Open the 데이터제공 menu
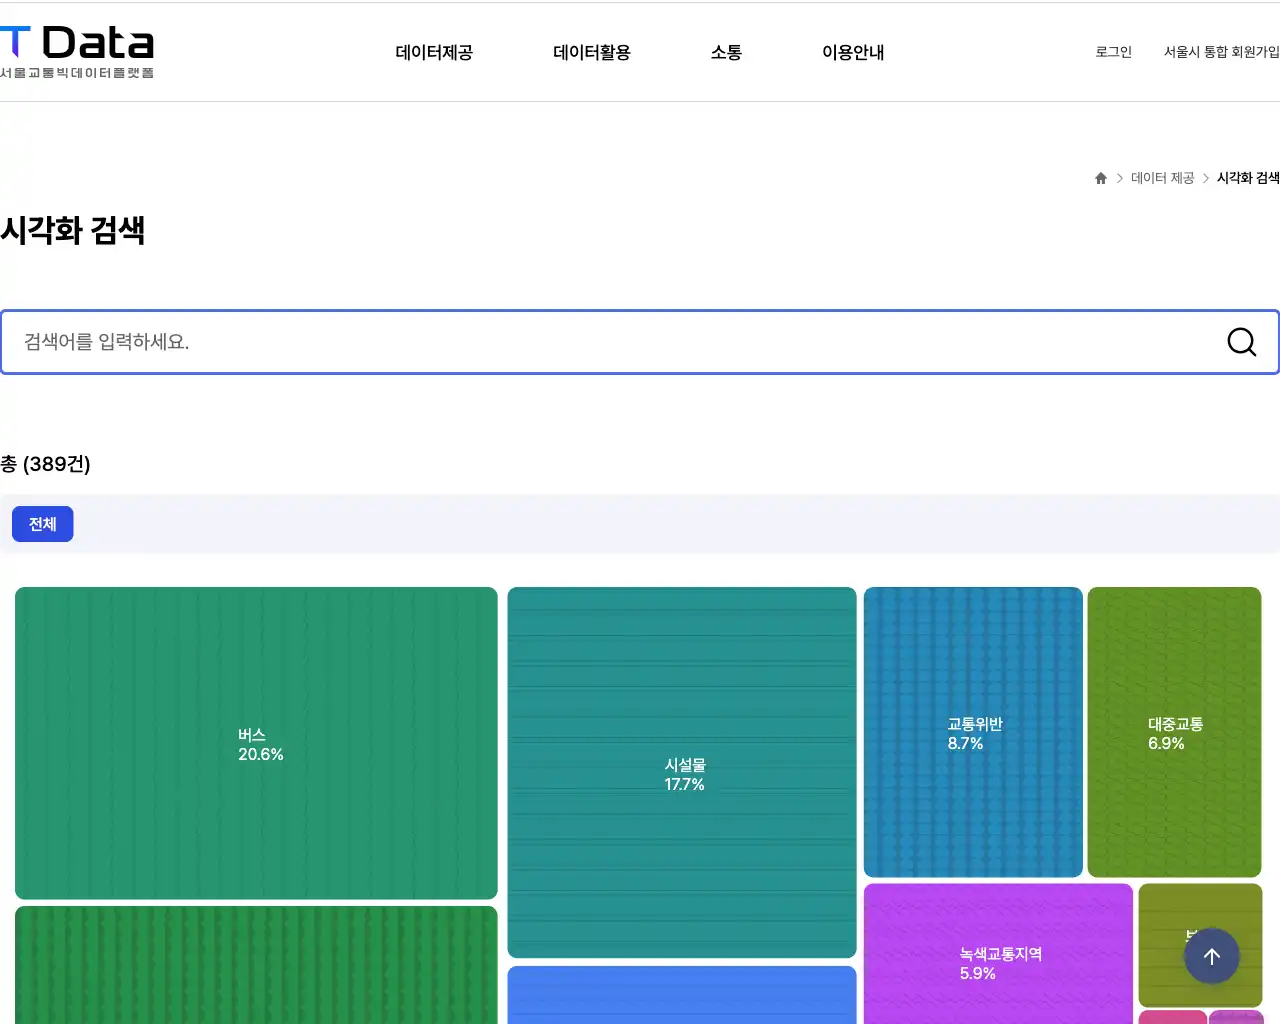The height and width of the screenshot is (1024, 1280). pos(434,53)
